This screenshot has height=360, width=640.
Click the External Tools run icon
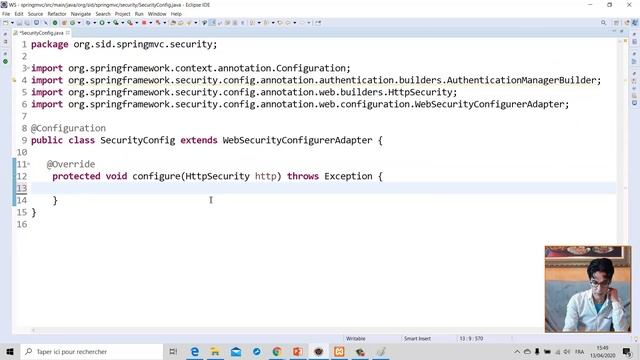[x=130, y=23]
